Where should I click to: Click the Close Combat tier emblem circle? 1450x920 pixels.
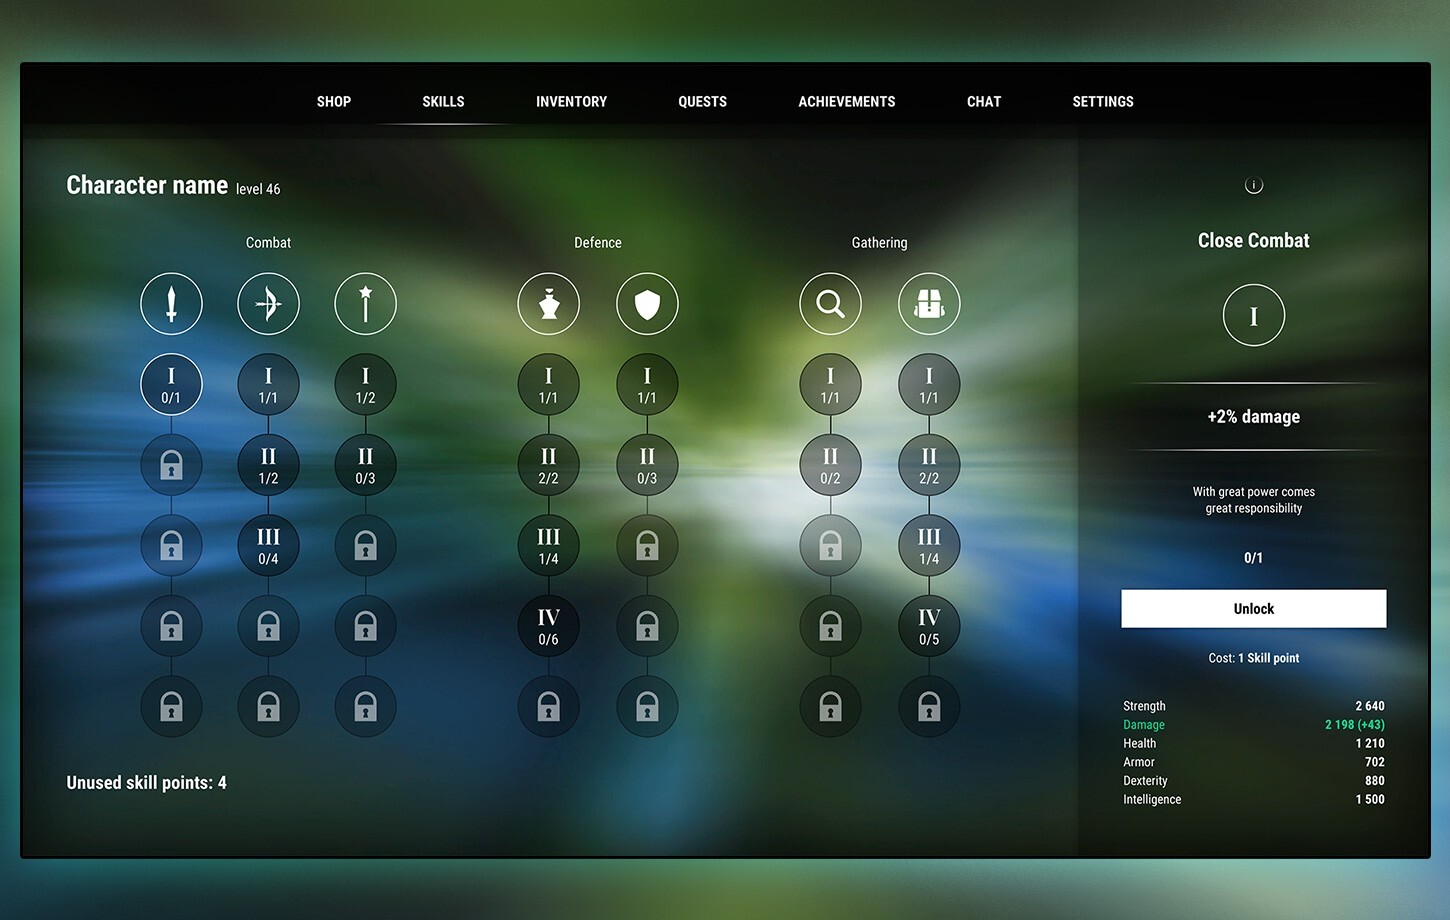point(1253,315)
